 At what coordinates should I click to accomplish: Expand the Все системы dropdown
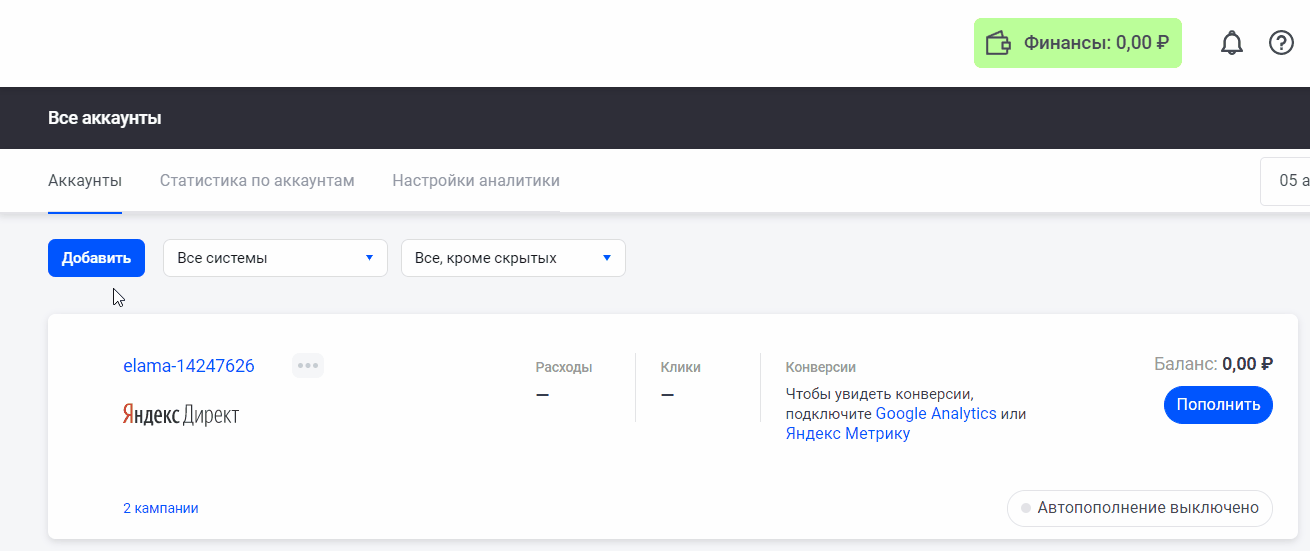pos(275,258)
